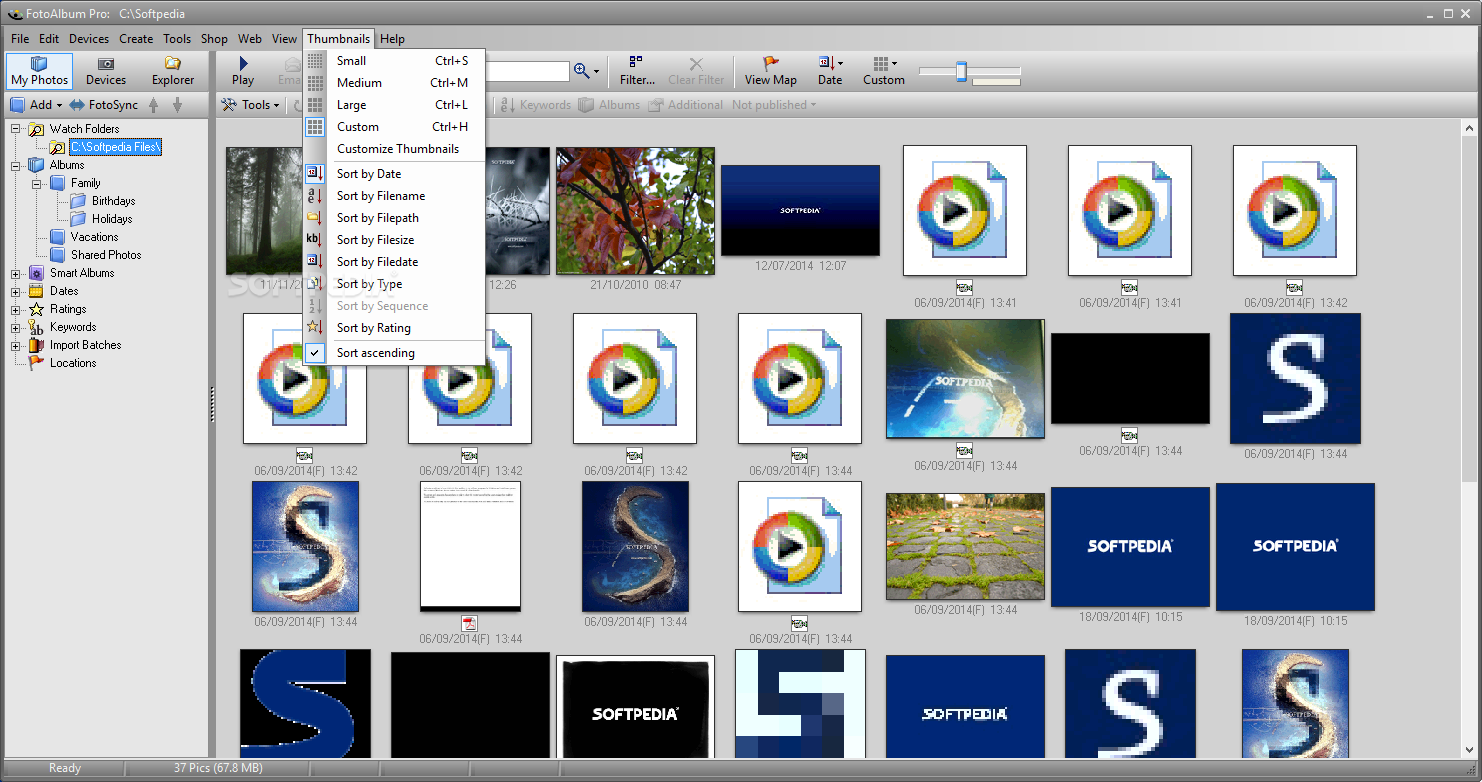Image resolution: width=1482 pixels, height=782 pixels.
Task: Select the Vacations album
Action: click(x=94, y=237)
